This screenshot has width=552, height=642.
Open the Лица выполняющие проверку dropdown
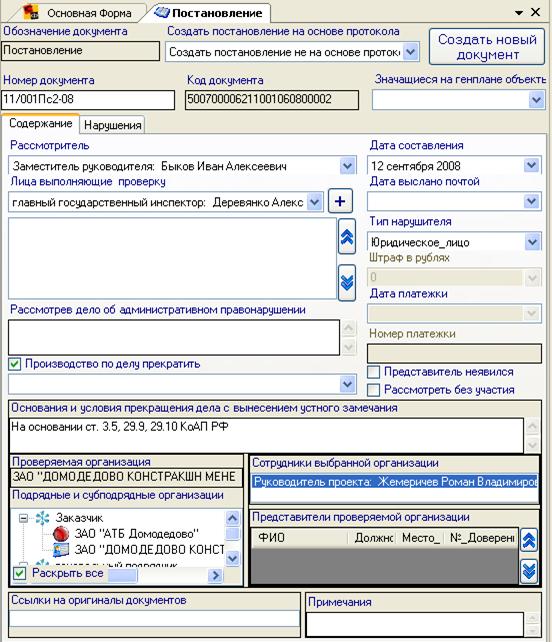tap(314, 201)
